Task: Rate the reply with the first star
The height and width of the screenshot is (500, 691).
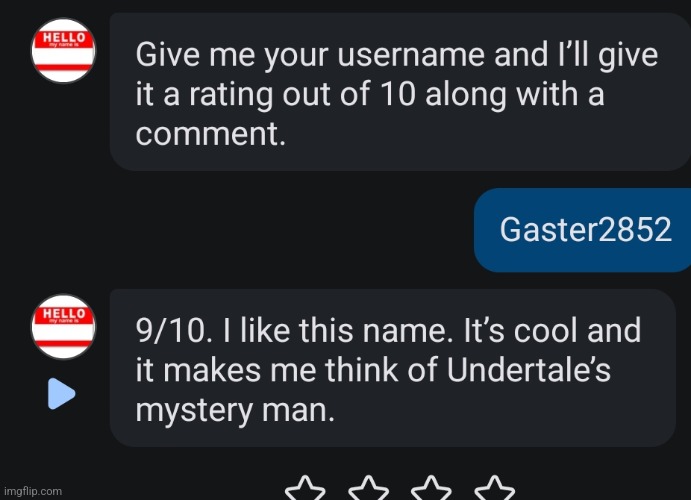Action: click(x=305, y=488)
